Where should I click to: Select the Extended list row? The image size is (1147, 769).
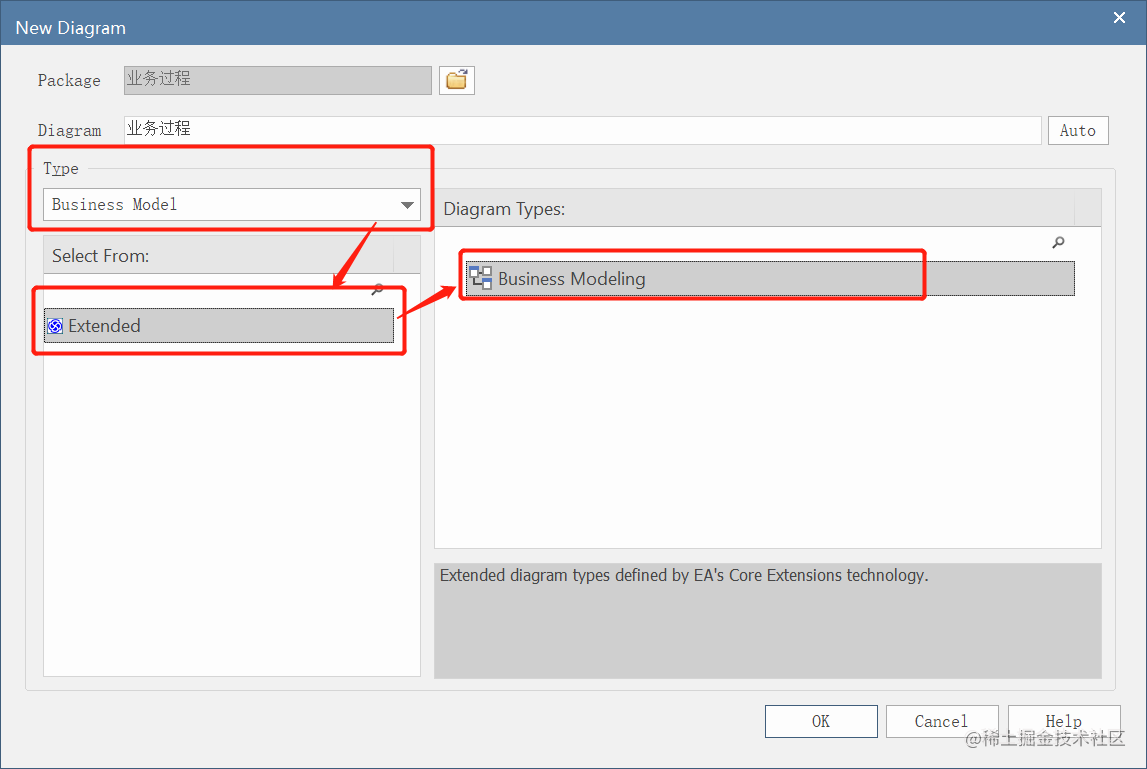(219, 326)
